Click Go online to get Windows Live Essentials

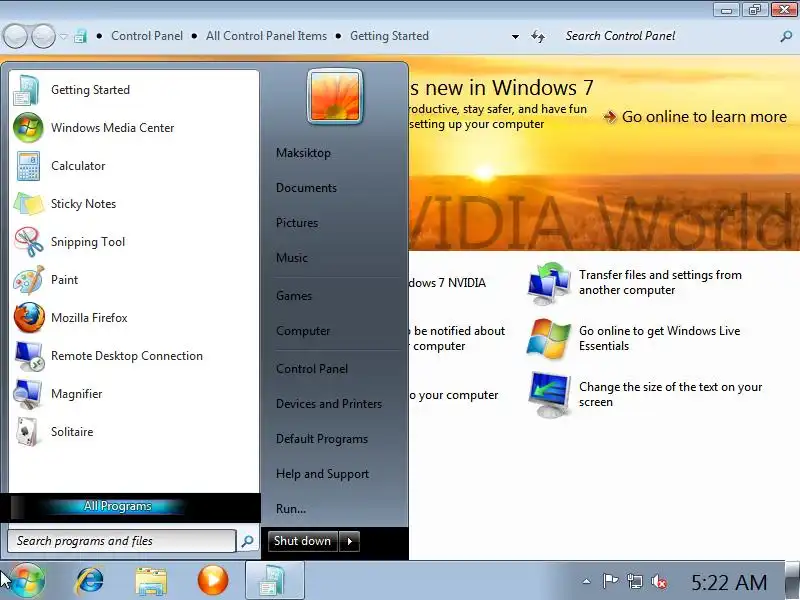(x=660, y=338)
